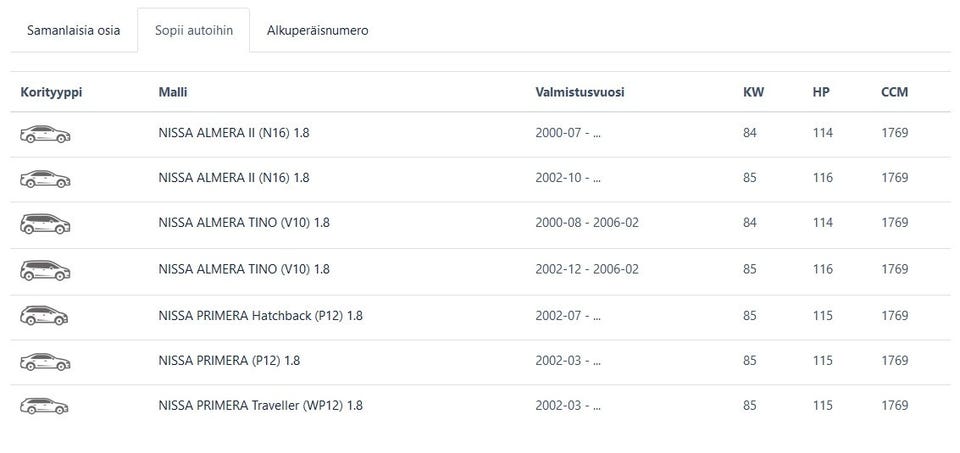
Task: Click body icon for ALMERA TINO 2000-08 row
Action: (45, 223)
